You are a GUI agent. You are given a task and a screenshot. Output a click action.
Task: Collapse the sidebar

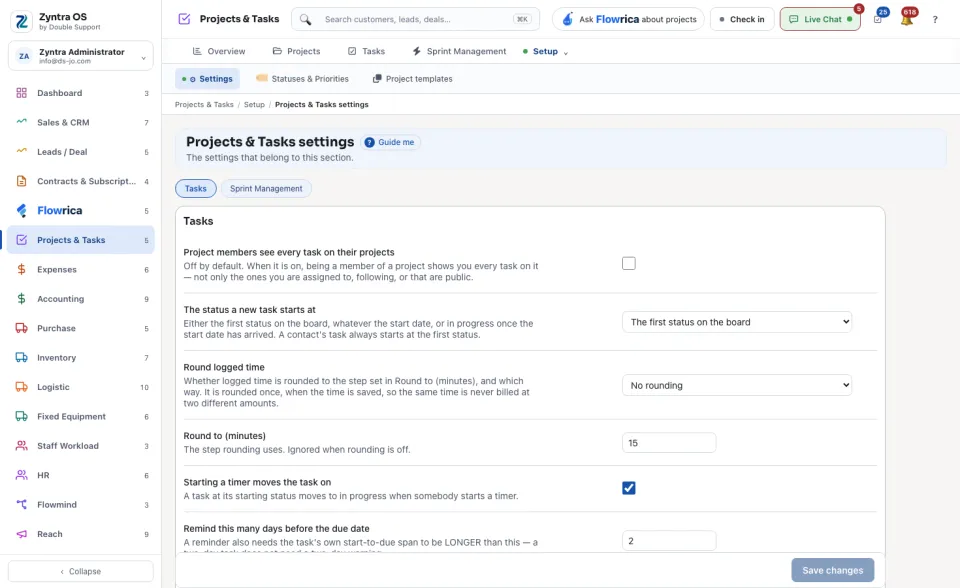coord(81,571)
